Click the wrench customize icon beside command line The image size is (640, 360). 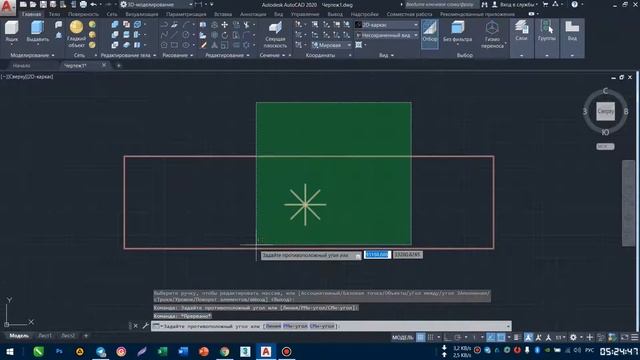(x=145, y=326)
